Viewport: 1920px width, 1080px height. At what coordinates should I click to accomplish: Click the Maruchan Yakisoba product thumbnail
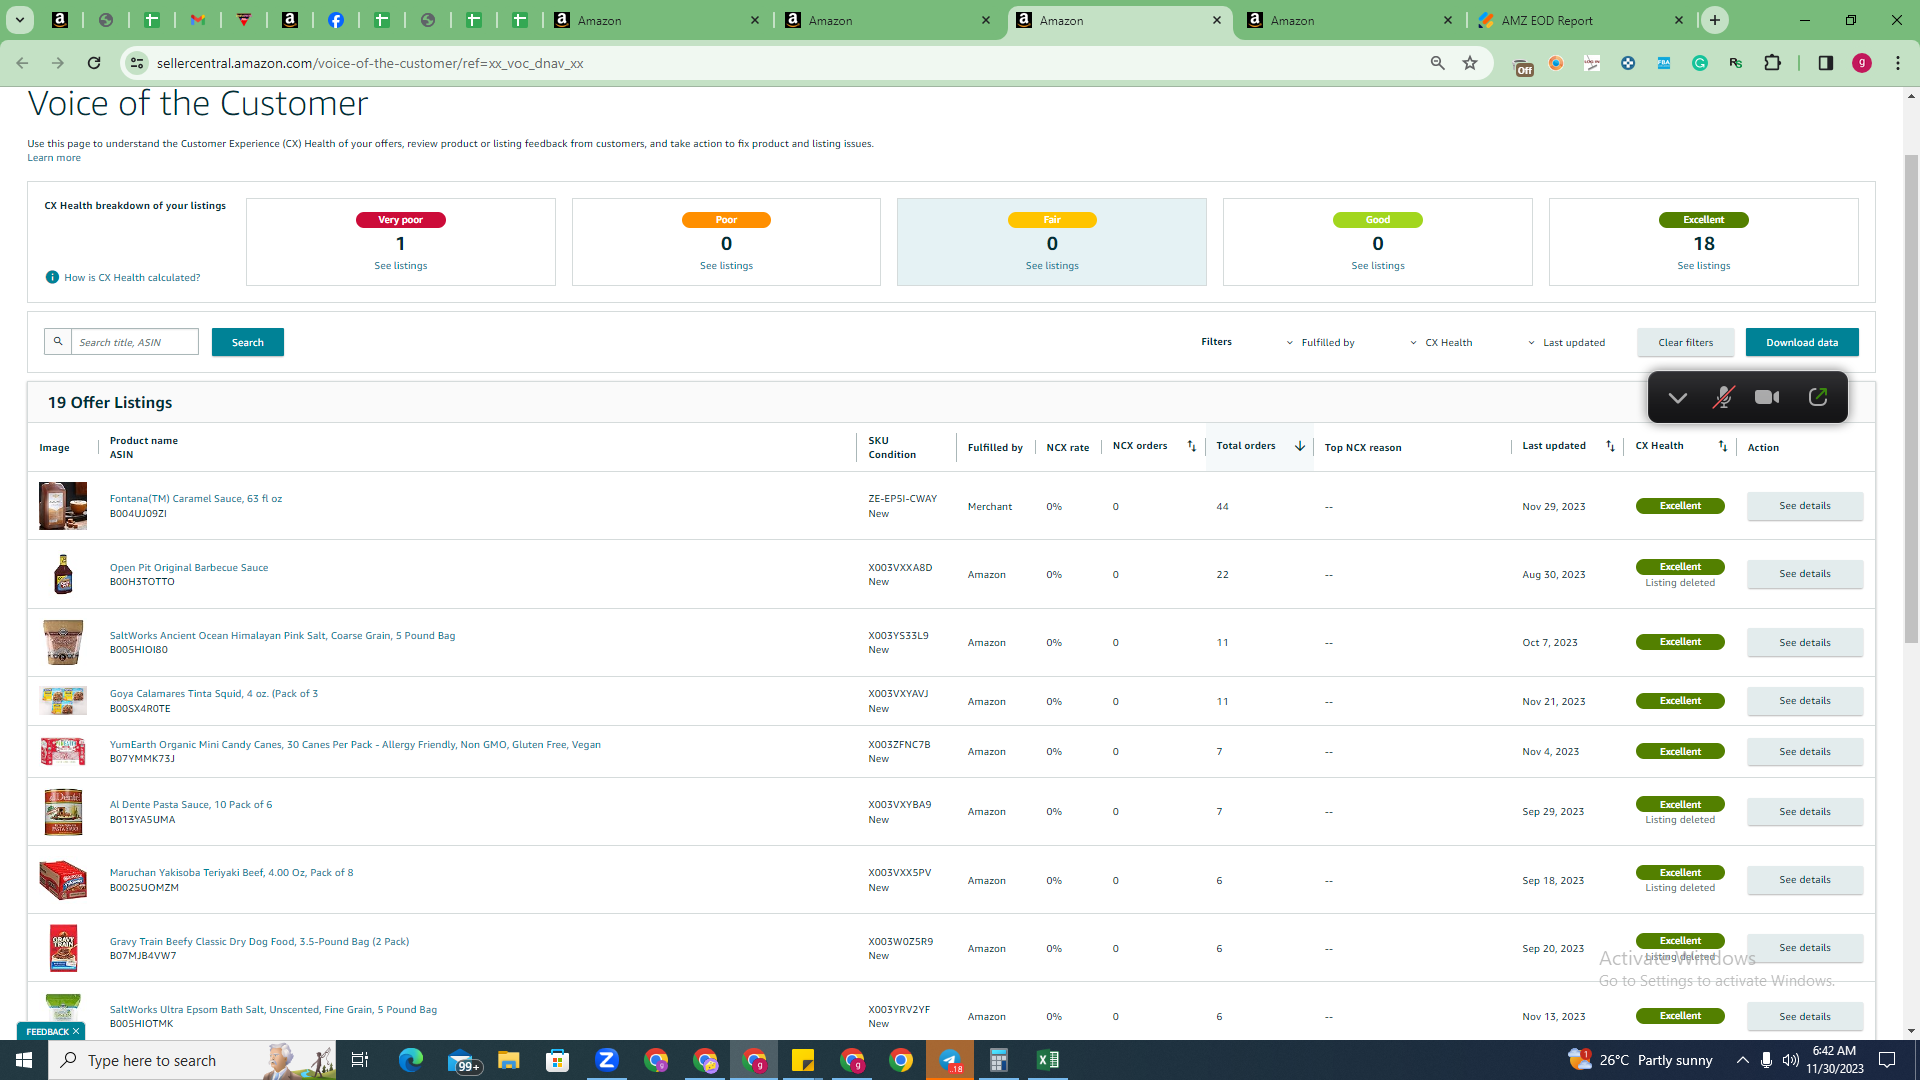[63, 880]
